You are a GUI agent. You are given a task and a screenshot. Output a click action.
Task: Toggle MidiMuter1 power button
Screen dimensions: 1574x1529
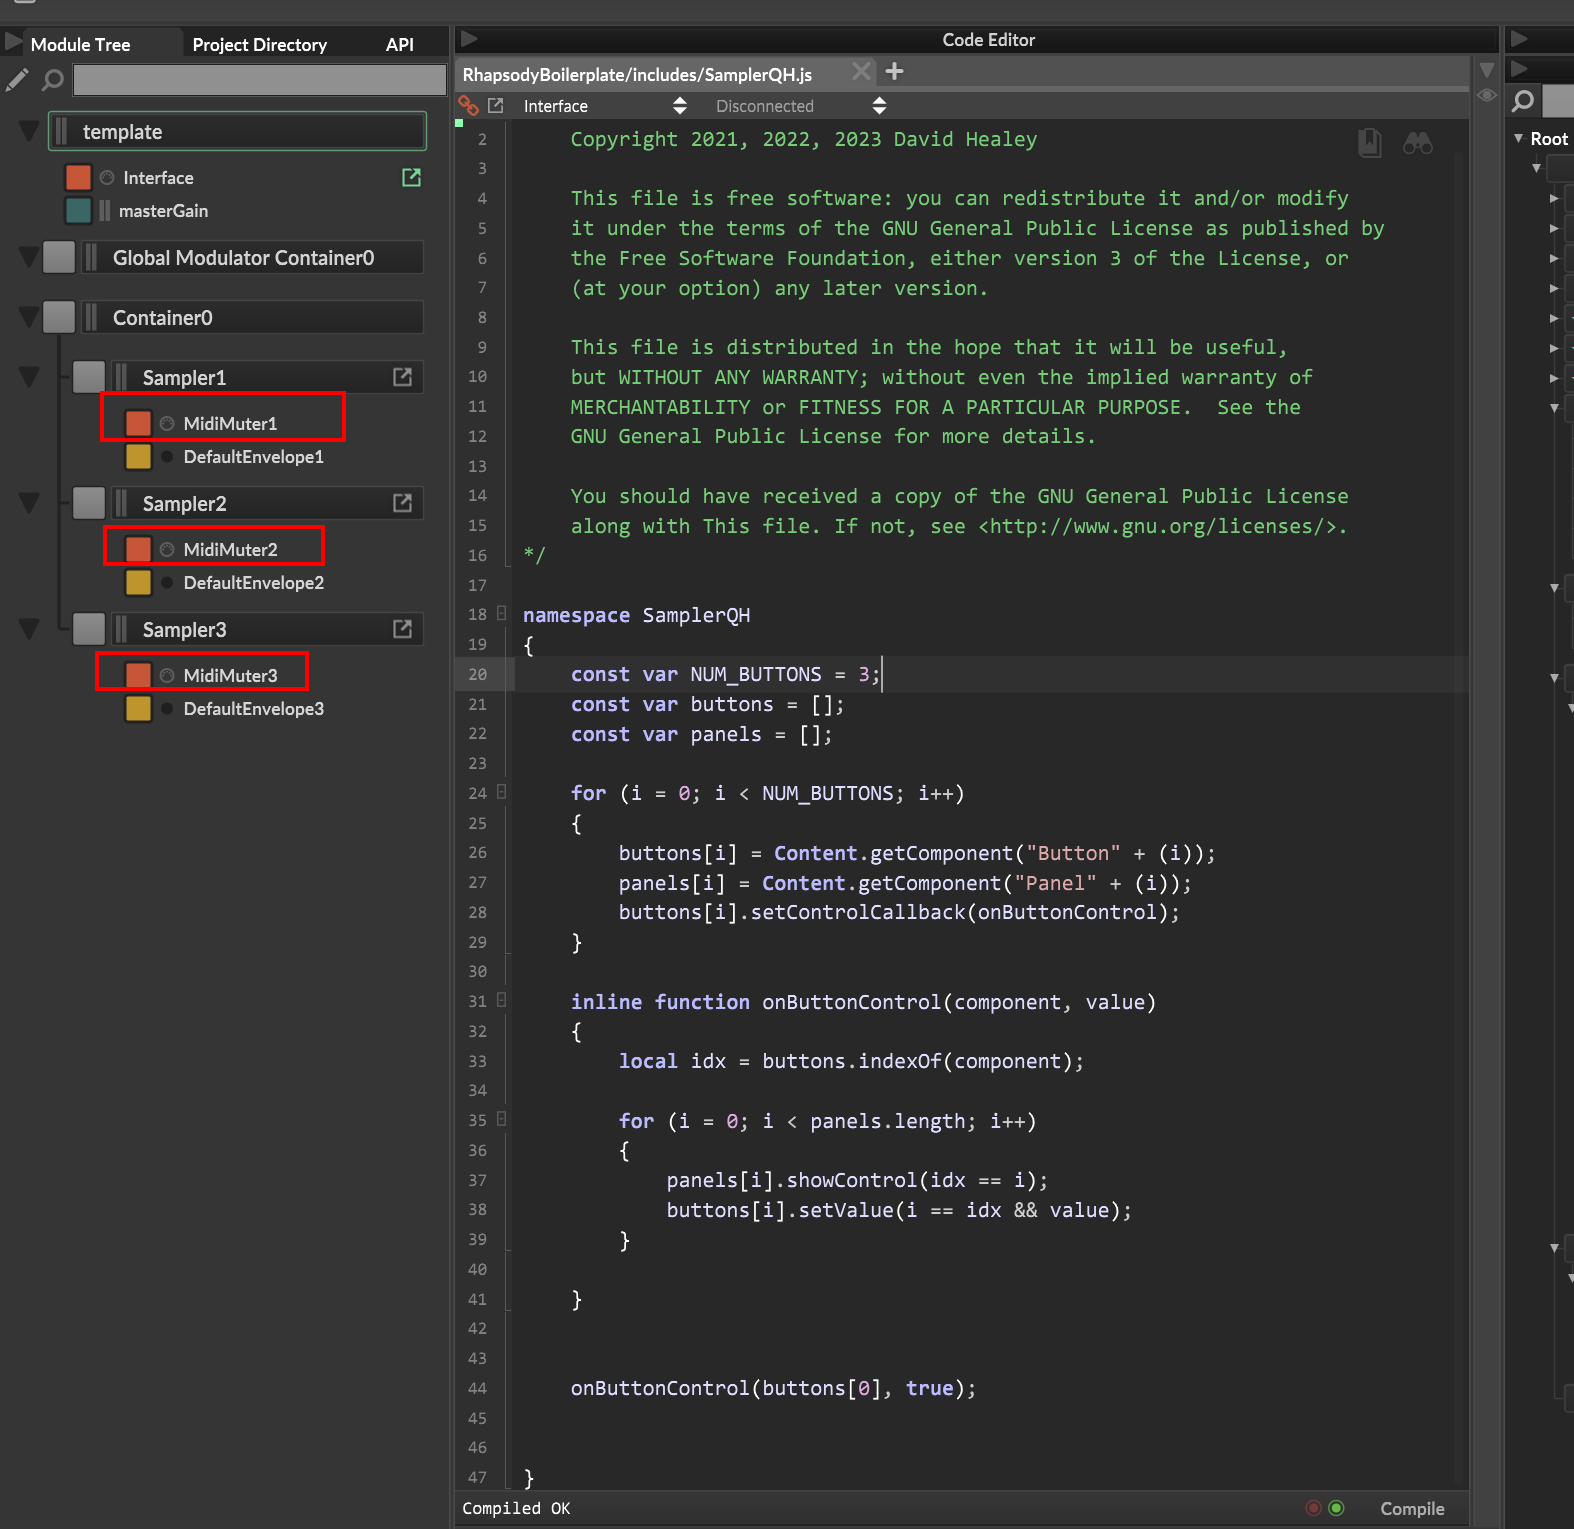(x=167, y=424)
